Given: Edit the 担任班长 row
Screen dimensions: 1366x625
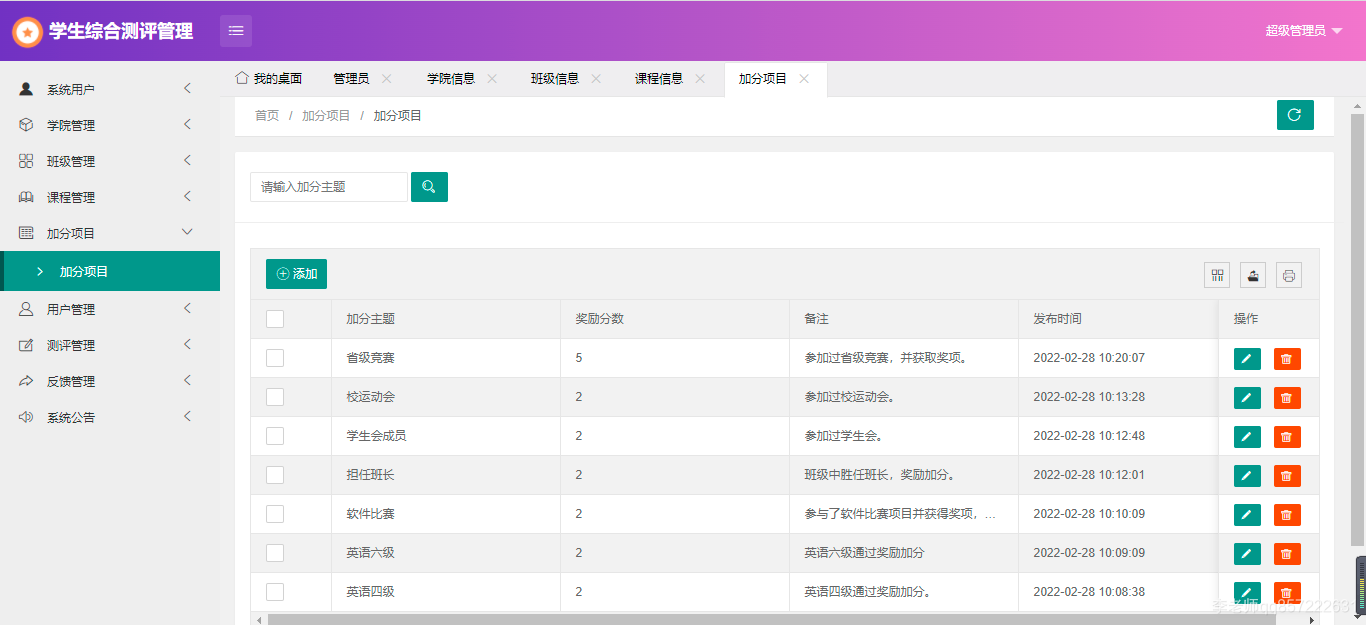Looking at the screenshot, I should [1247, 476].
